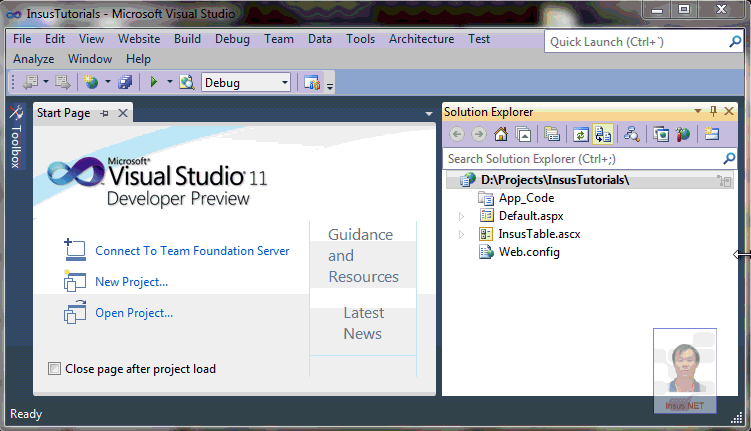Click the New Project... link

pyautogui.click(x=131, y=282)
